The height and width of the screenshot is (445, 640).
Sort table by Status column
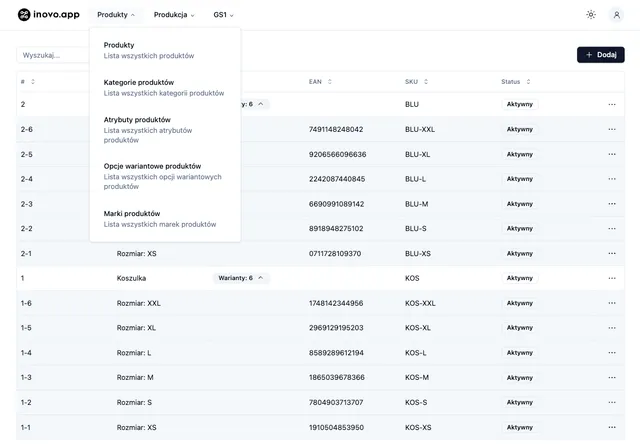tap(516, 82)
